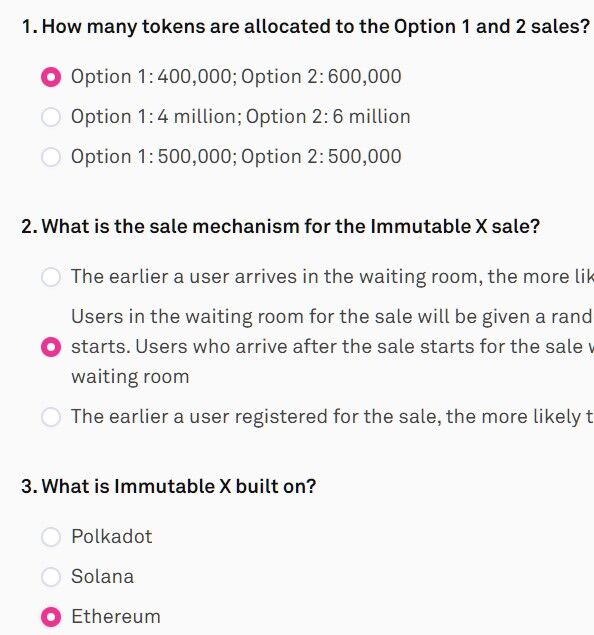Select the radio for 400,000 and 600,000 tokens
The width and height of the screenshot is (594, 635).
[51, 77]
